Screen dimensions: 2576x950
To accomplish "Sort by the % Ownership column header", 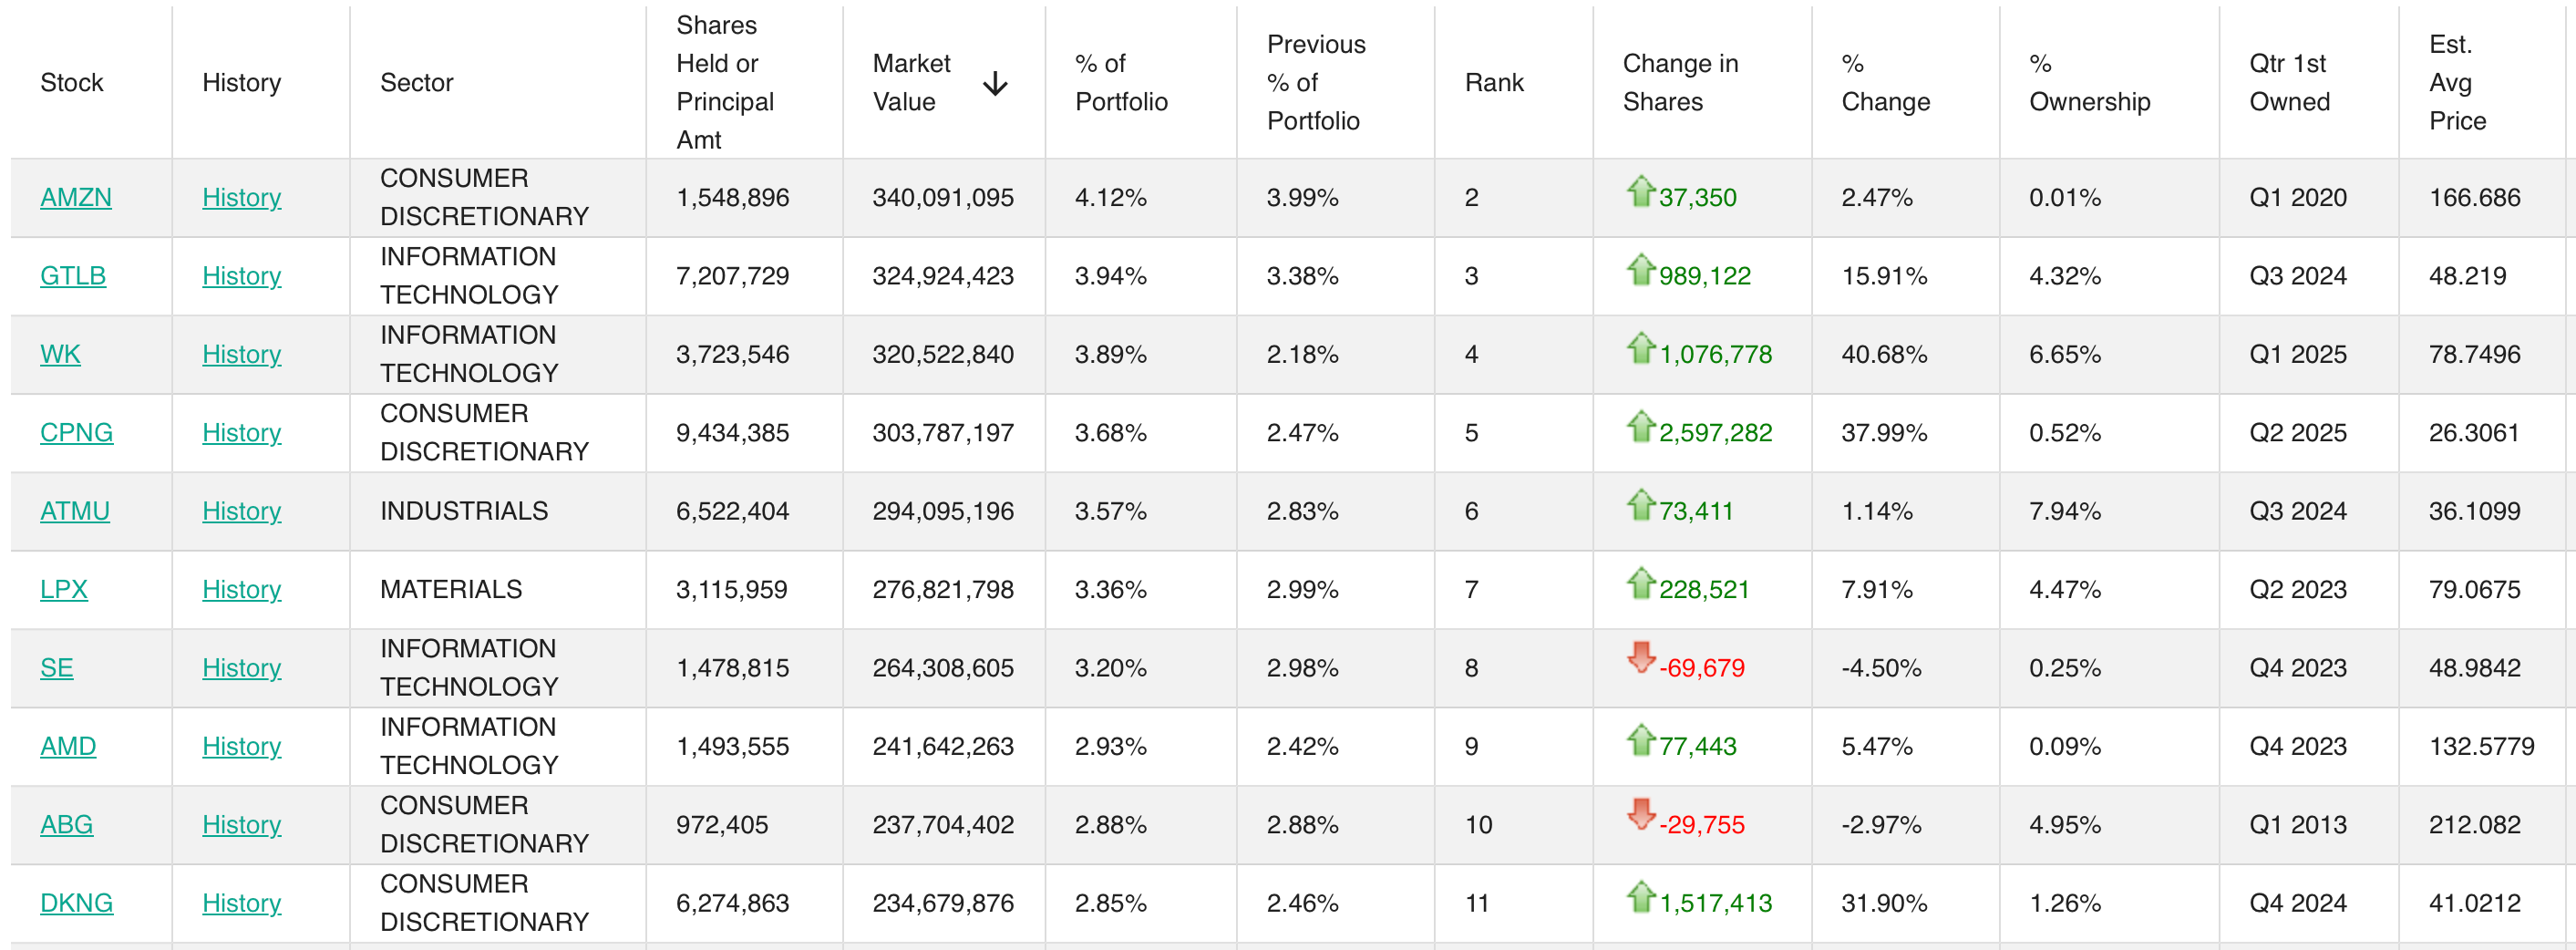I will (2089, 83).
